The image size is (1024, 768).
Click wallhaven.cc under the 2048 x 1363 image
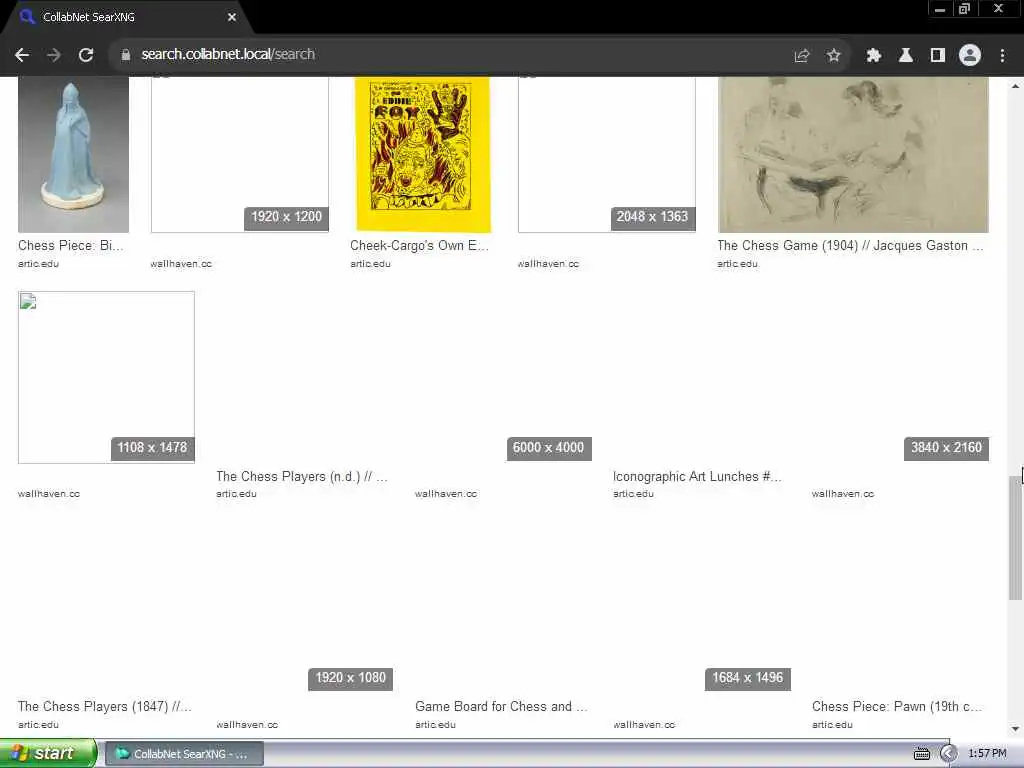[x=549, y=264]
